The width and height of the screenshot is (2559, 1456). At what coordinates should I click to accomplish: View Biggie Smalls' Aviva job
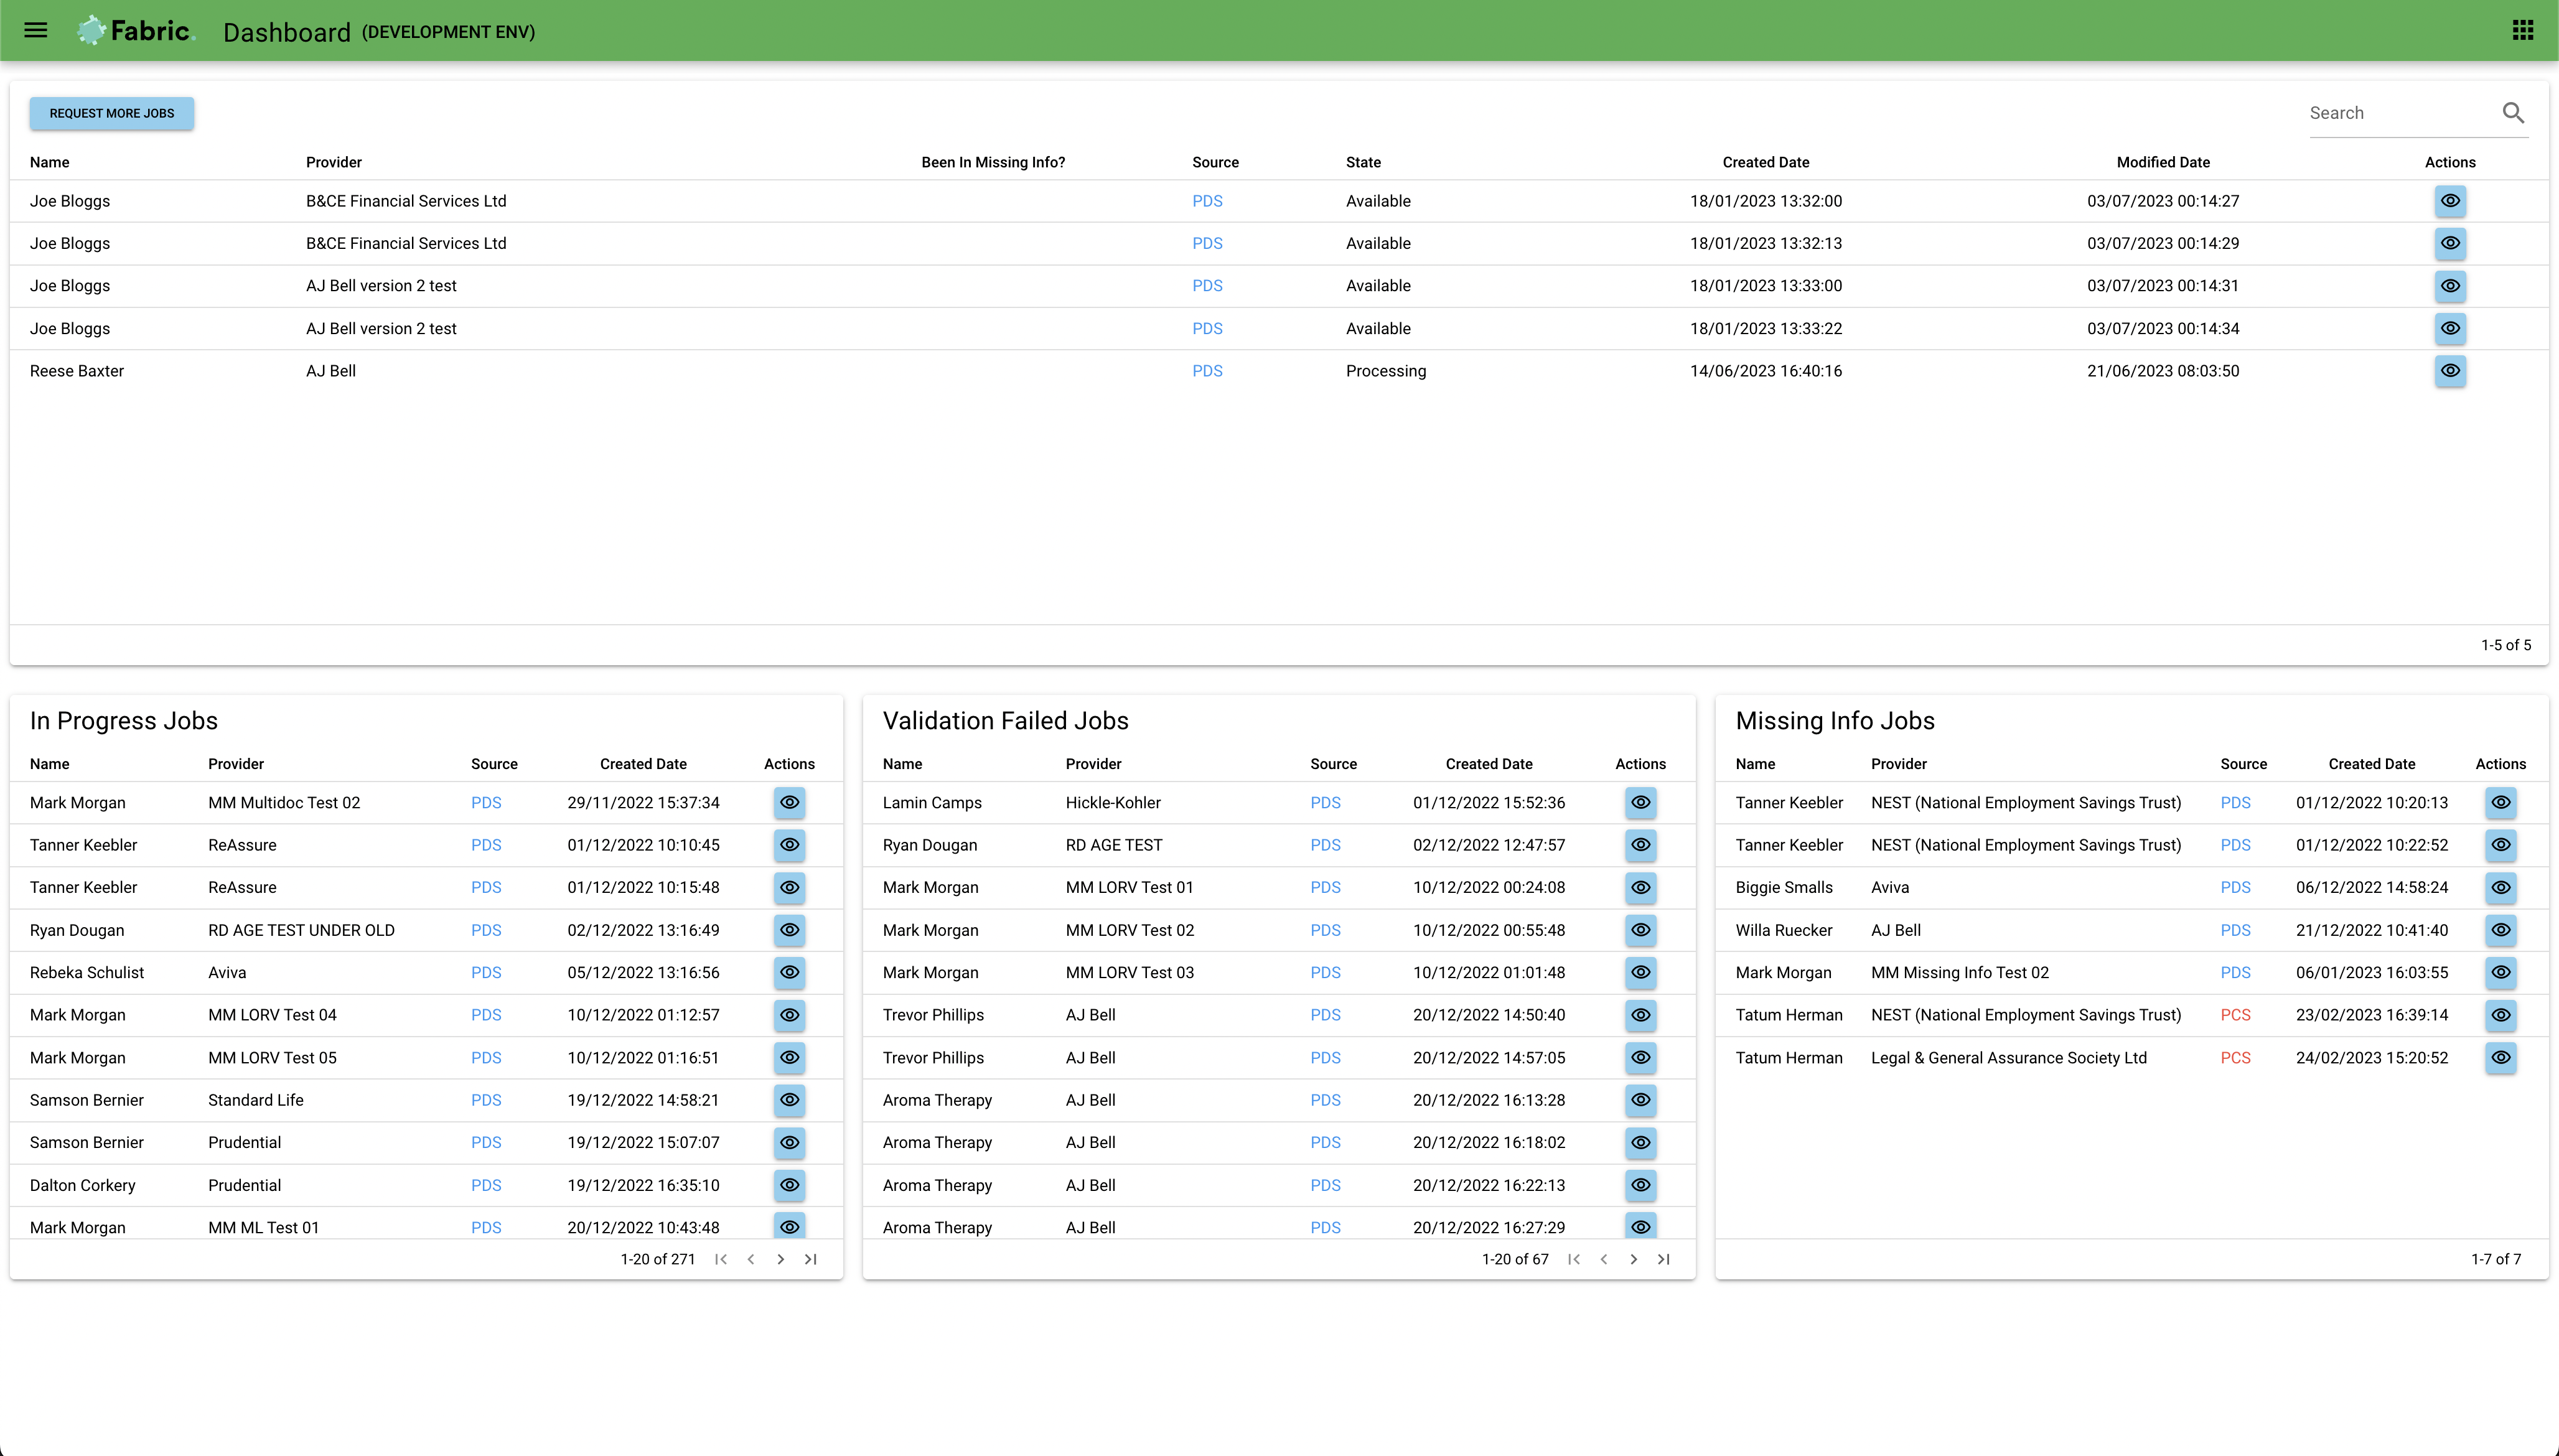[2500, 888]
